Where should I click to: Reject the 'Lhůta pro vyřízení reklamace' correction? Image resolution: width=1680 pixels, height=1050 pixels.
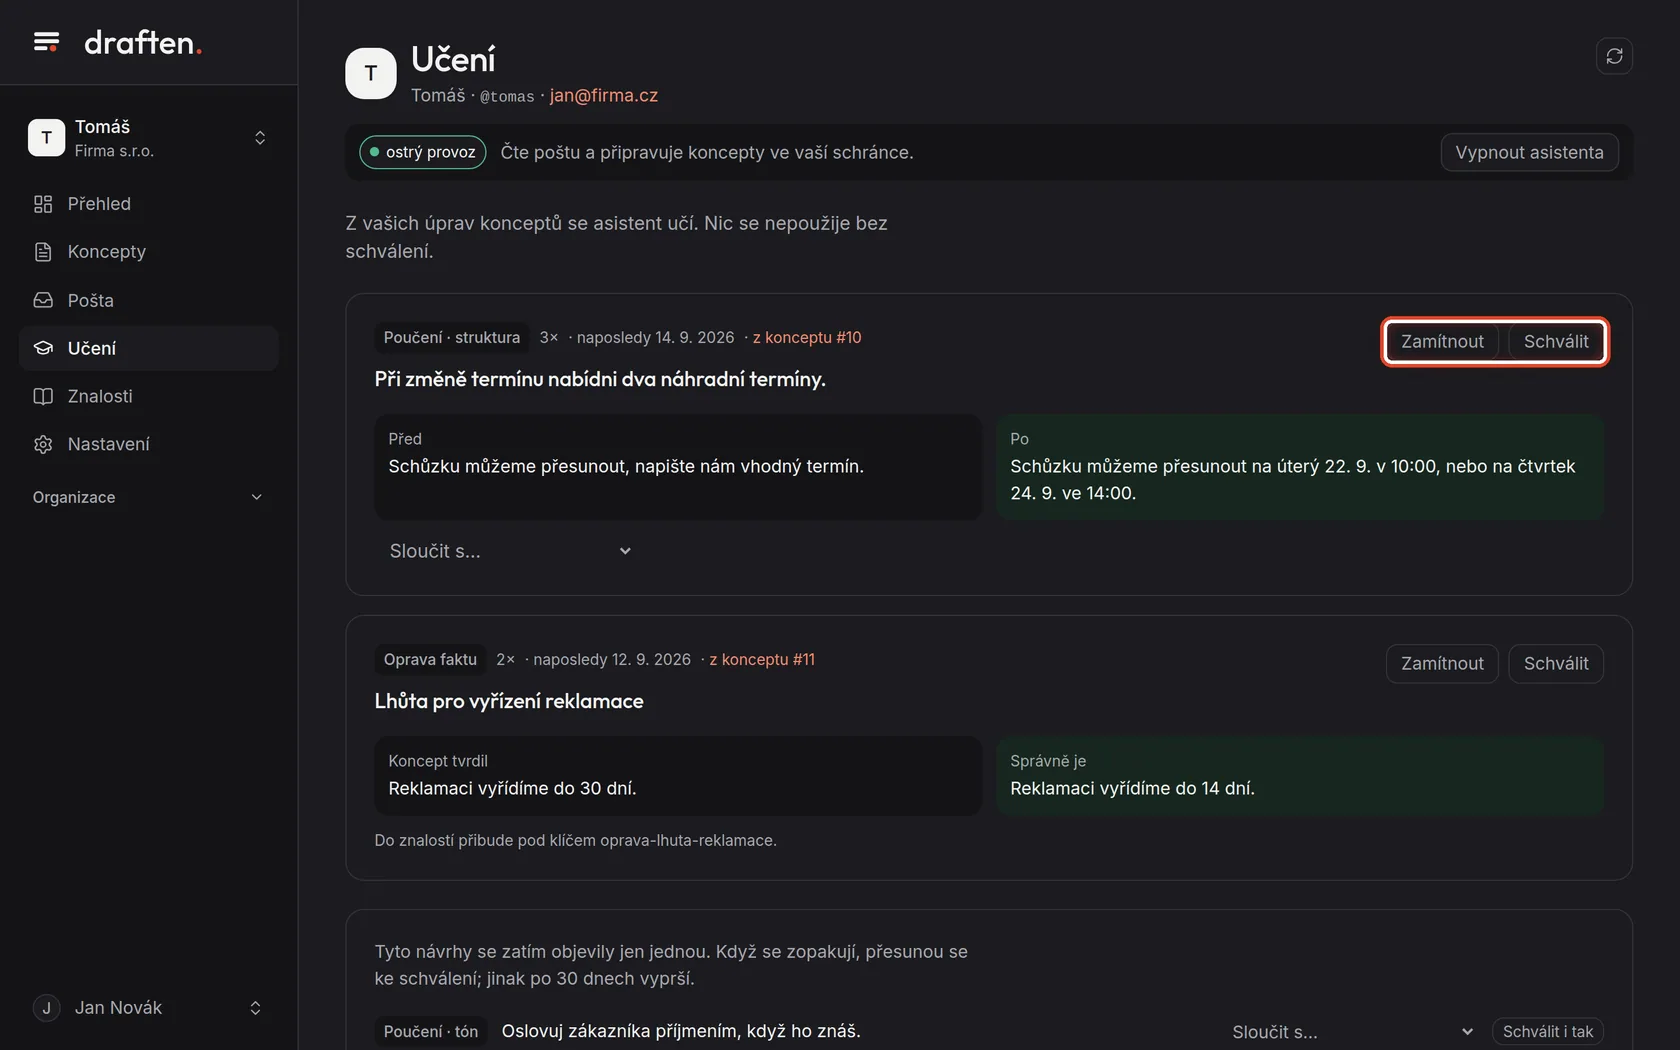(1442, 664)
